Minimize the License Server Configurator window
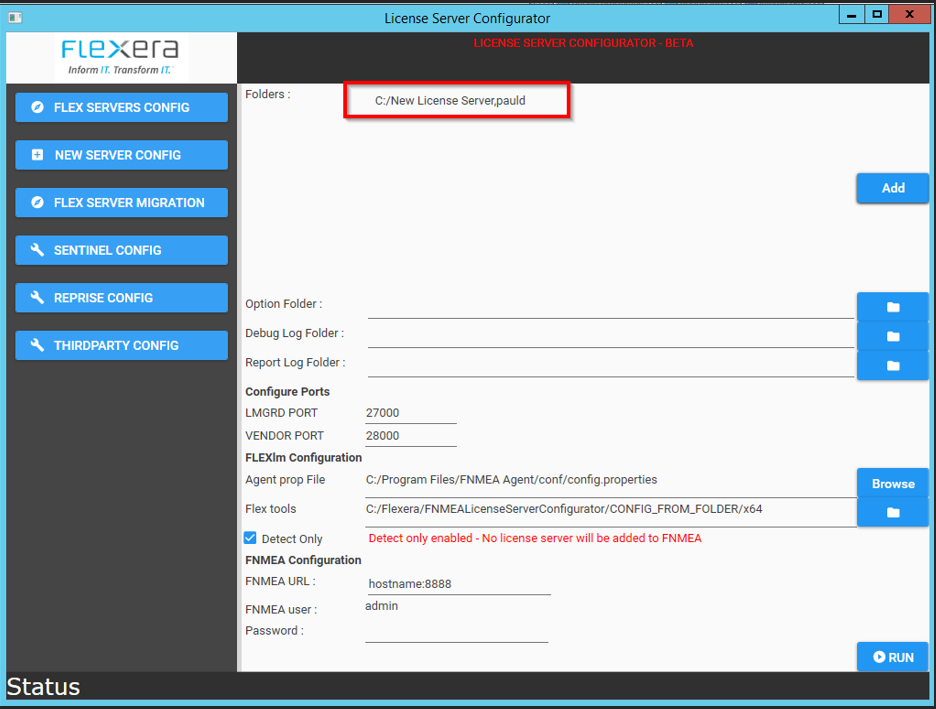The image size is (936, 709). [x=852, y=14]
